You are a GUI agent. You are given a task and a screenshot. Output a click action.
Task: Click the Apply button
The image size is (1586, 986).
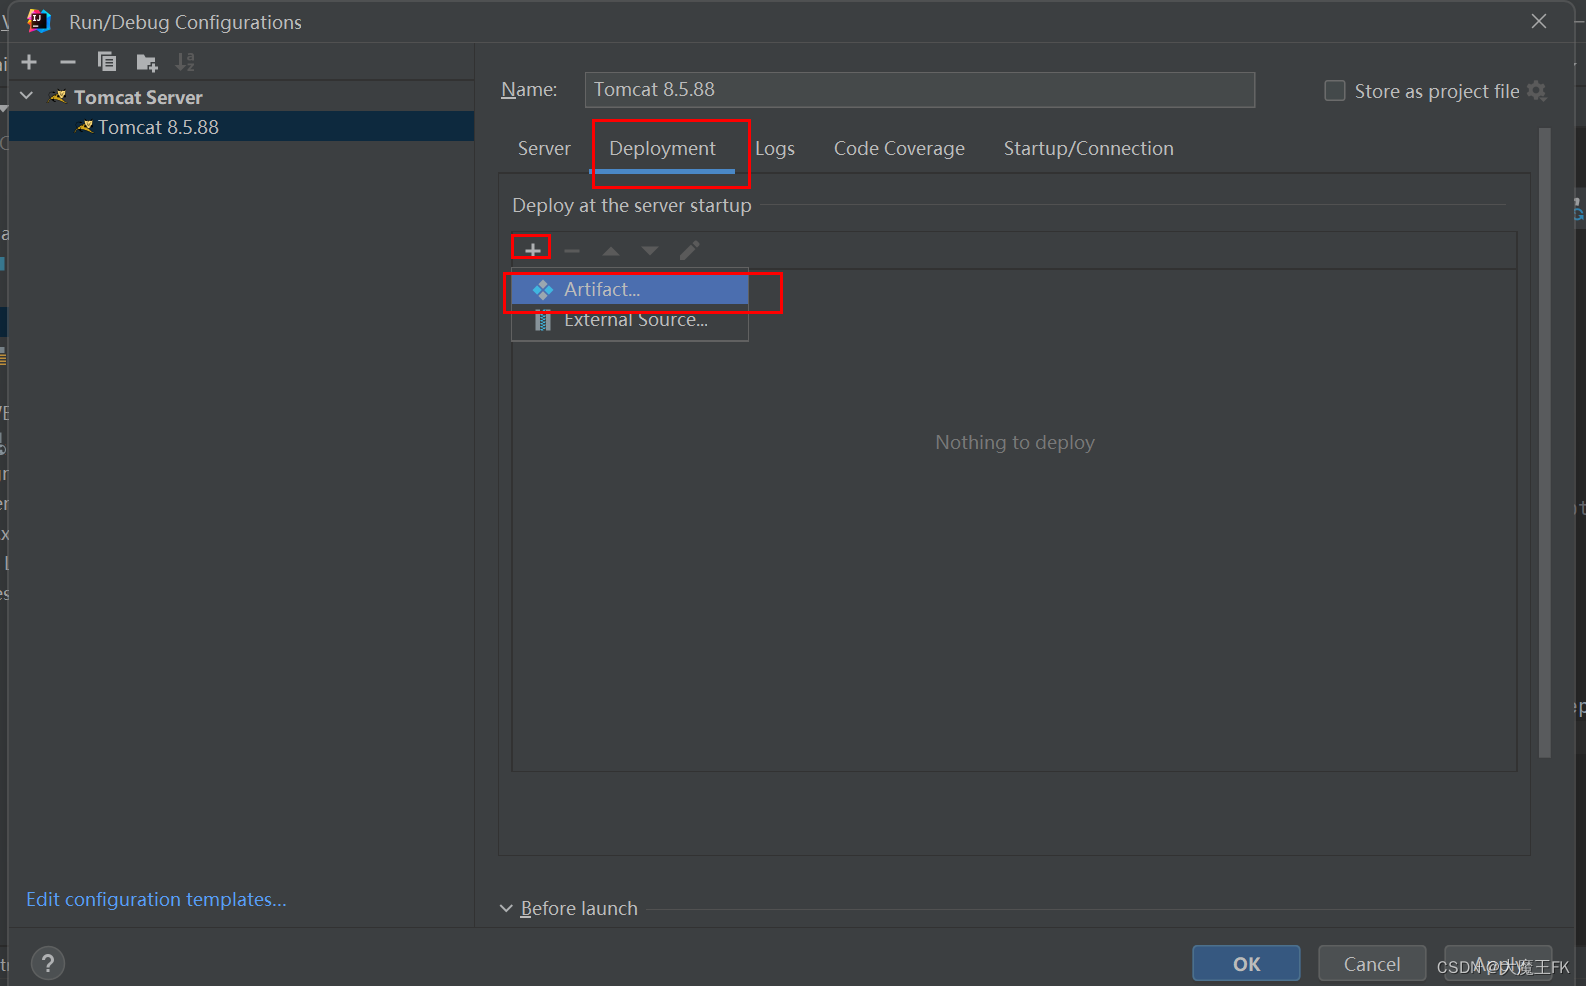coord(1498,964)
